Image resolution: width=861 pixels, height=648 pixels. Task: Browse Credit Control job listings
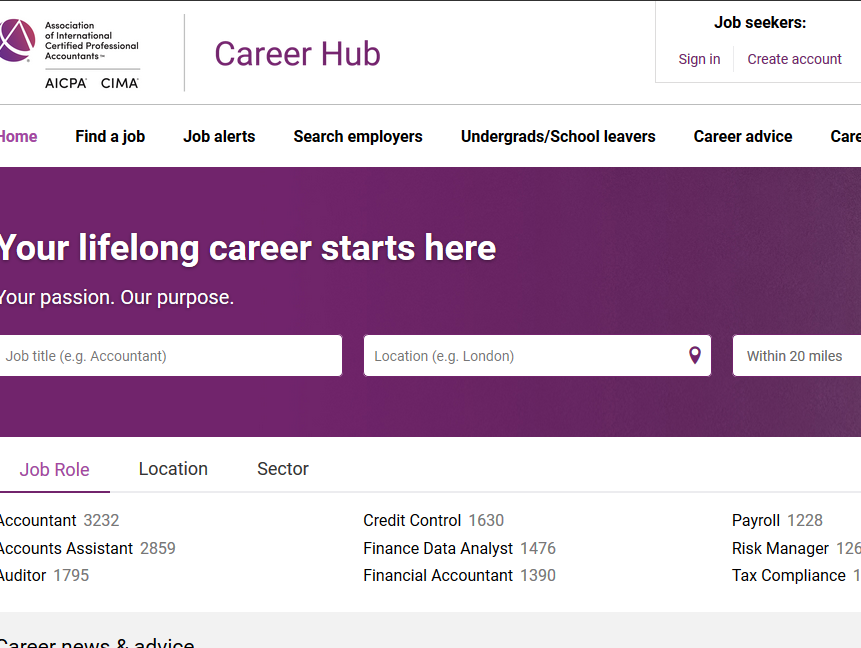[412, 521]
